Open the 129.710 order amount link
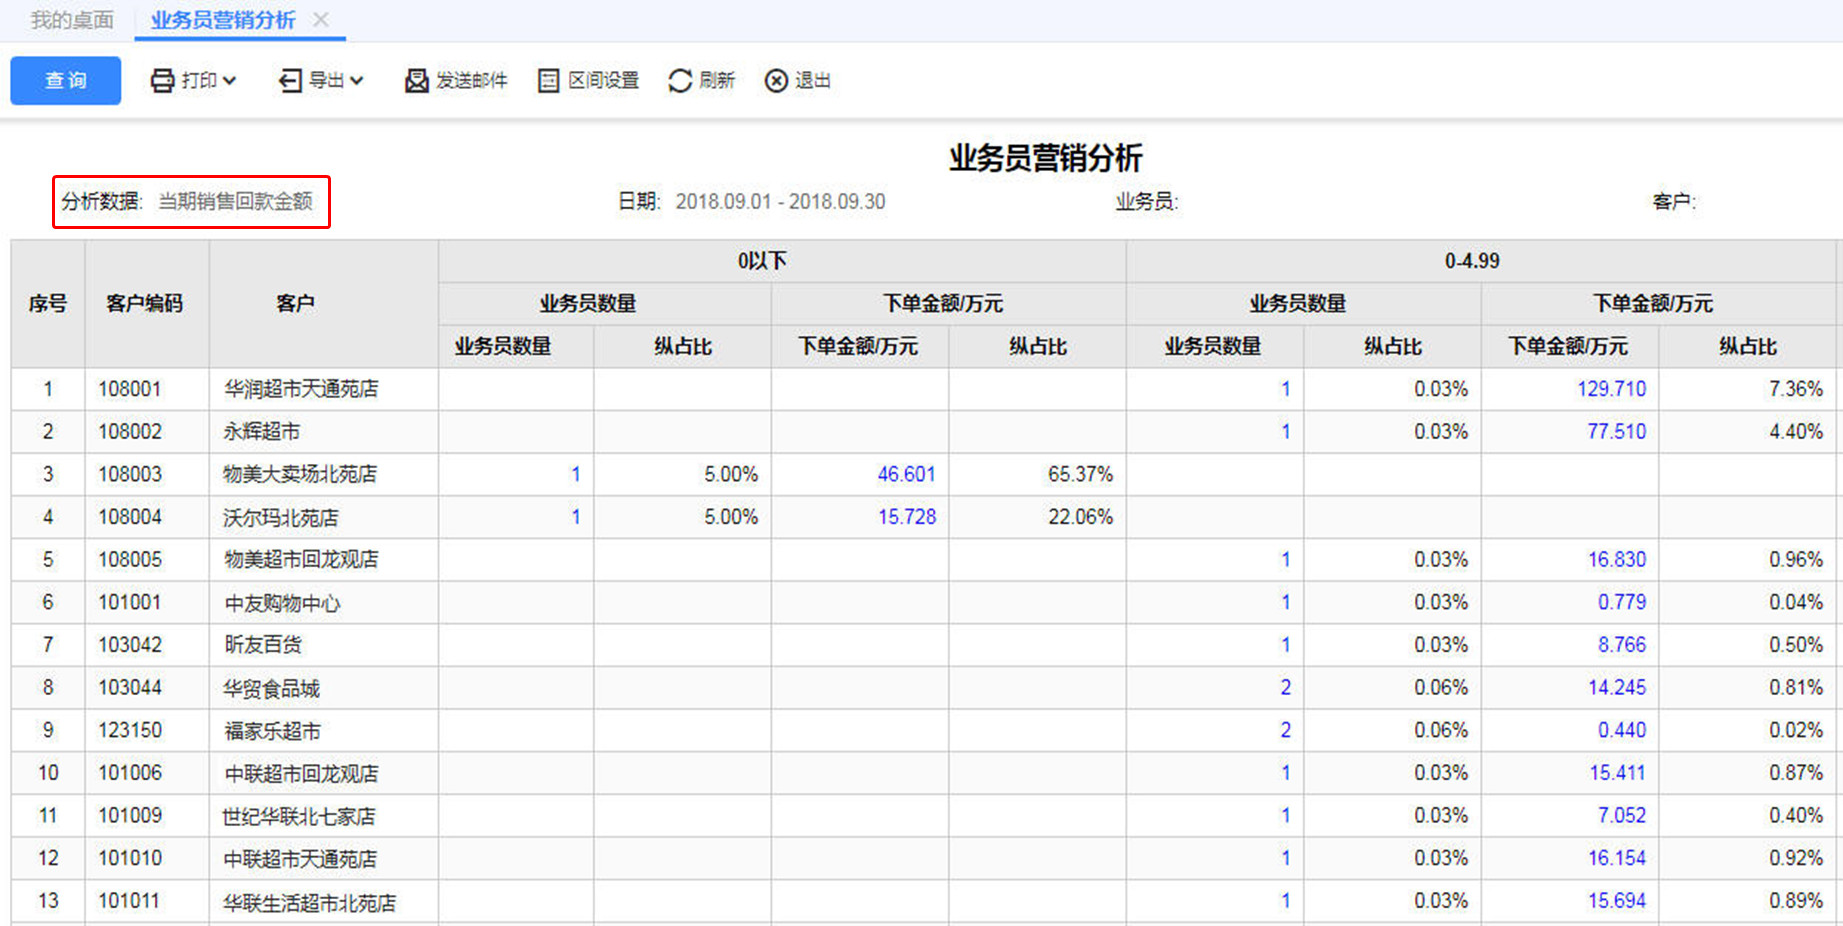 point(1611,389)
